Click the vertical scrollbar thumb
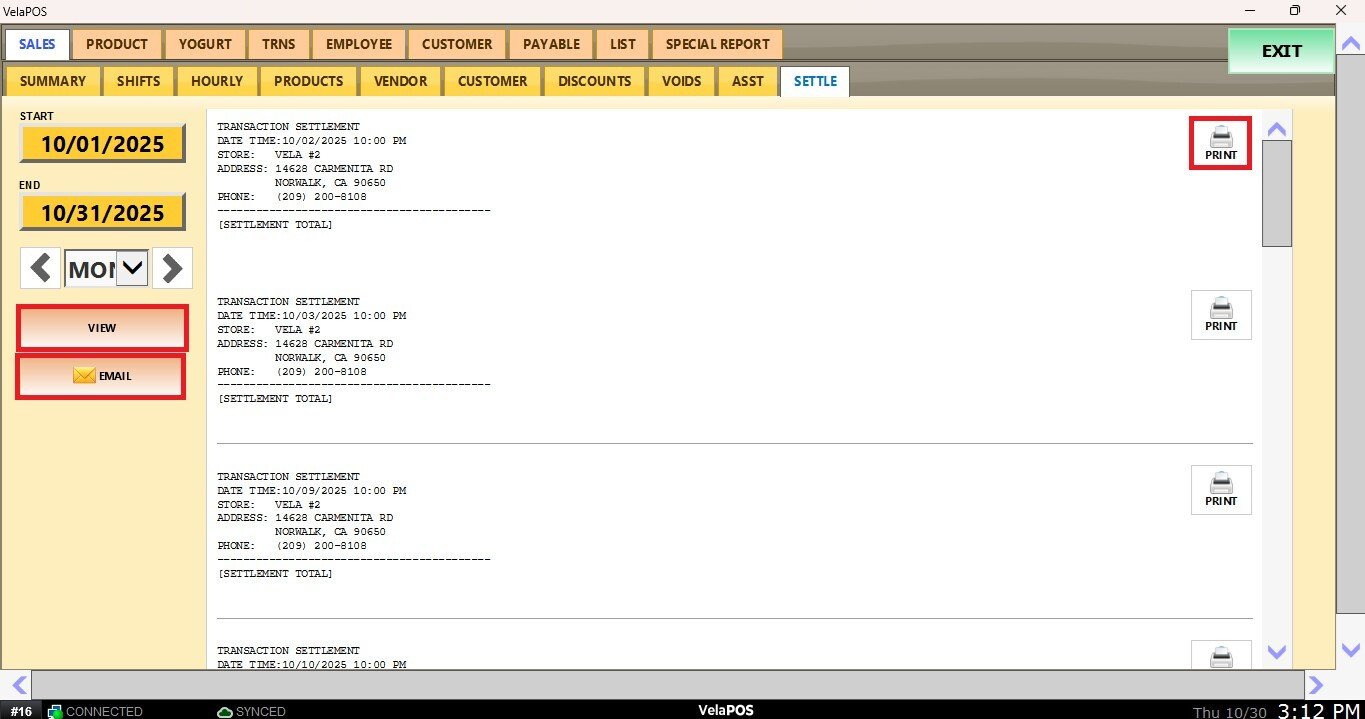This screenshot has height=719, width=1365. click(1276, 193)
